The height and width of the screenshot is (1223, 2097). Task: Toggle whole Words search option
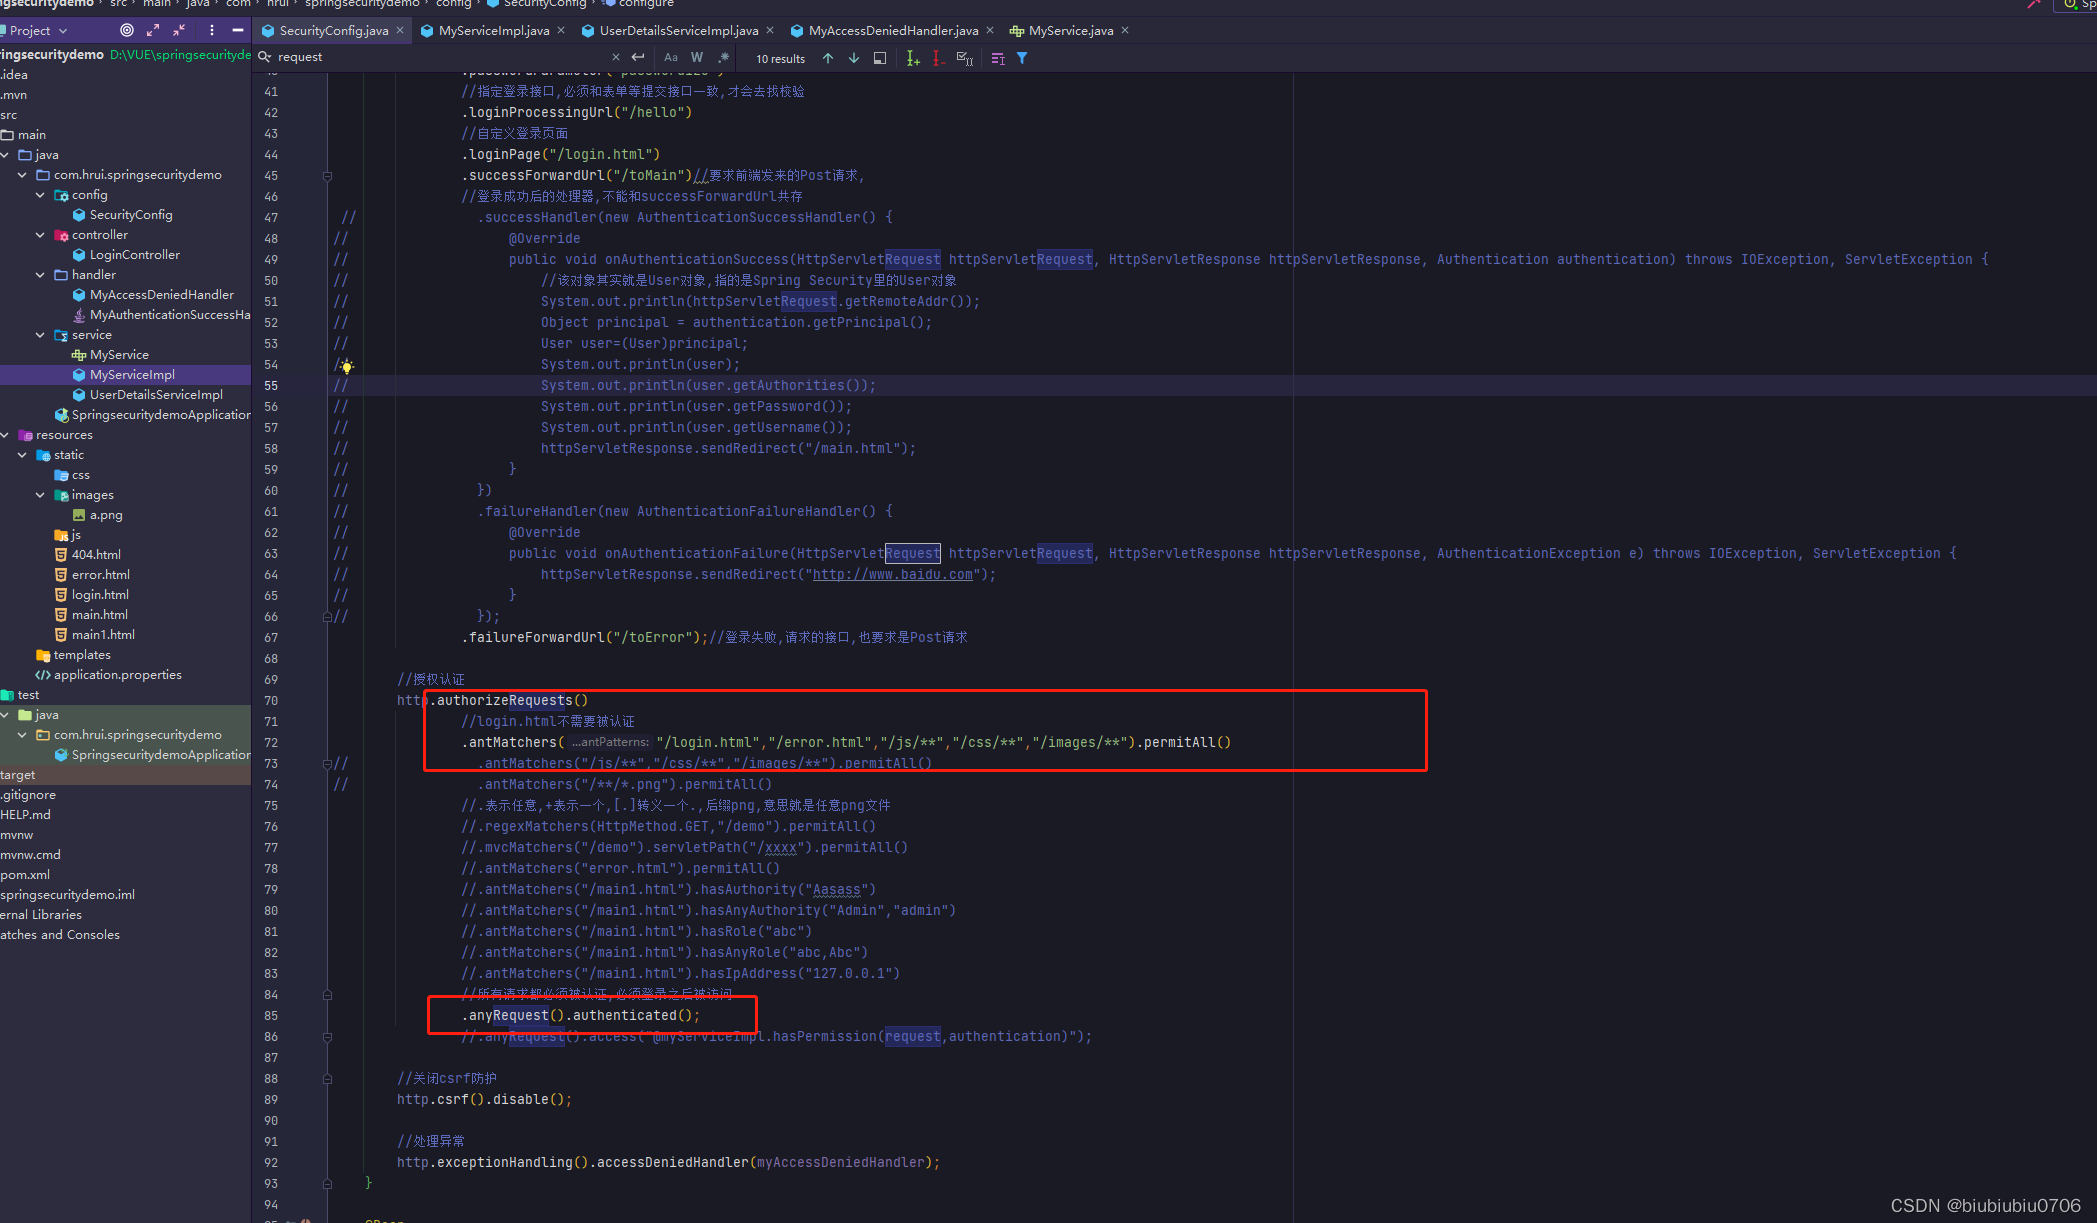pos(697,58)
